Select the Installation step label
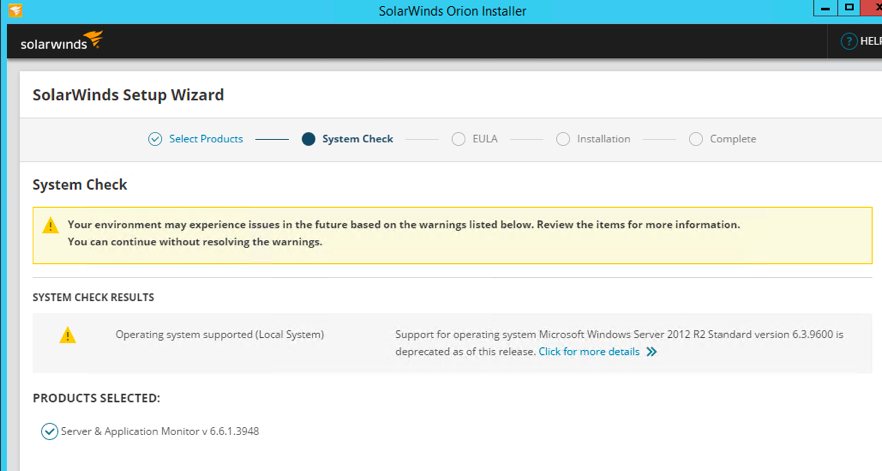Viewport: 882px width, 471px height. 604,139
